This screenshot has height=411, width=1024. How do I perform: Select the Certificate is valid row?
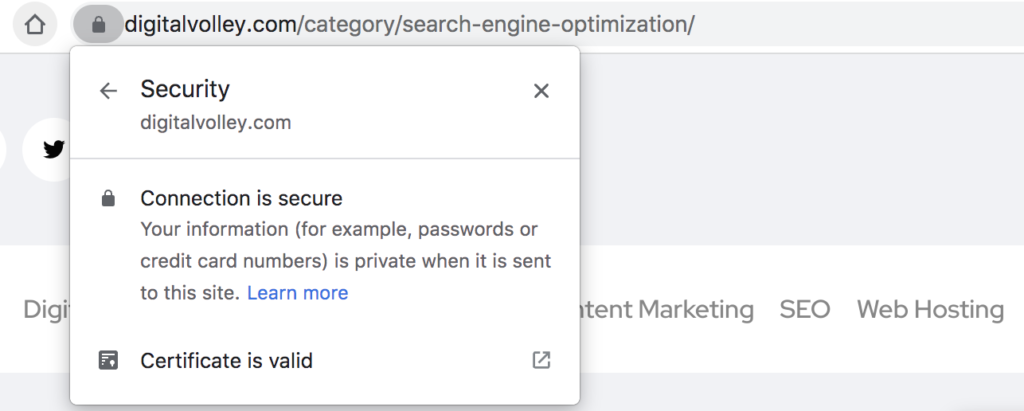tap(325, 360)
